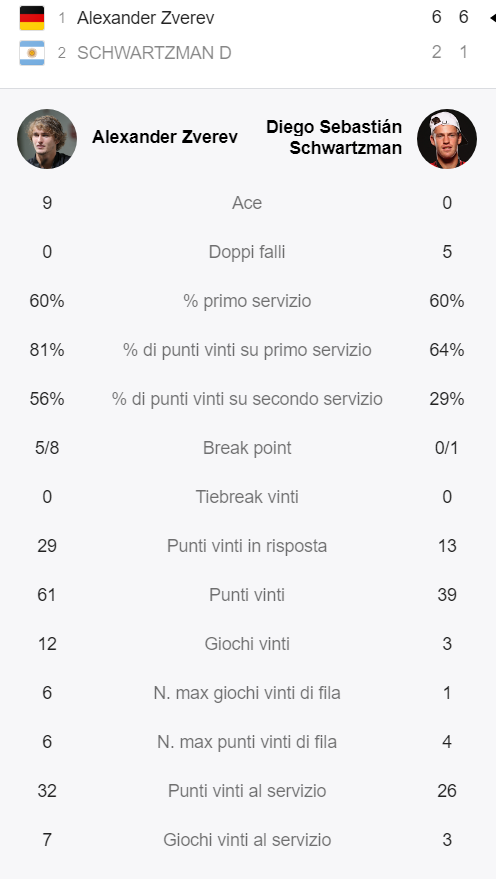Click the Doppi falli statistic label

point(247,252)
